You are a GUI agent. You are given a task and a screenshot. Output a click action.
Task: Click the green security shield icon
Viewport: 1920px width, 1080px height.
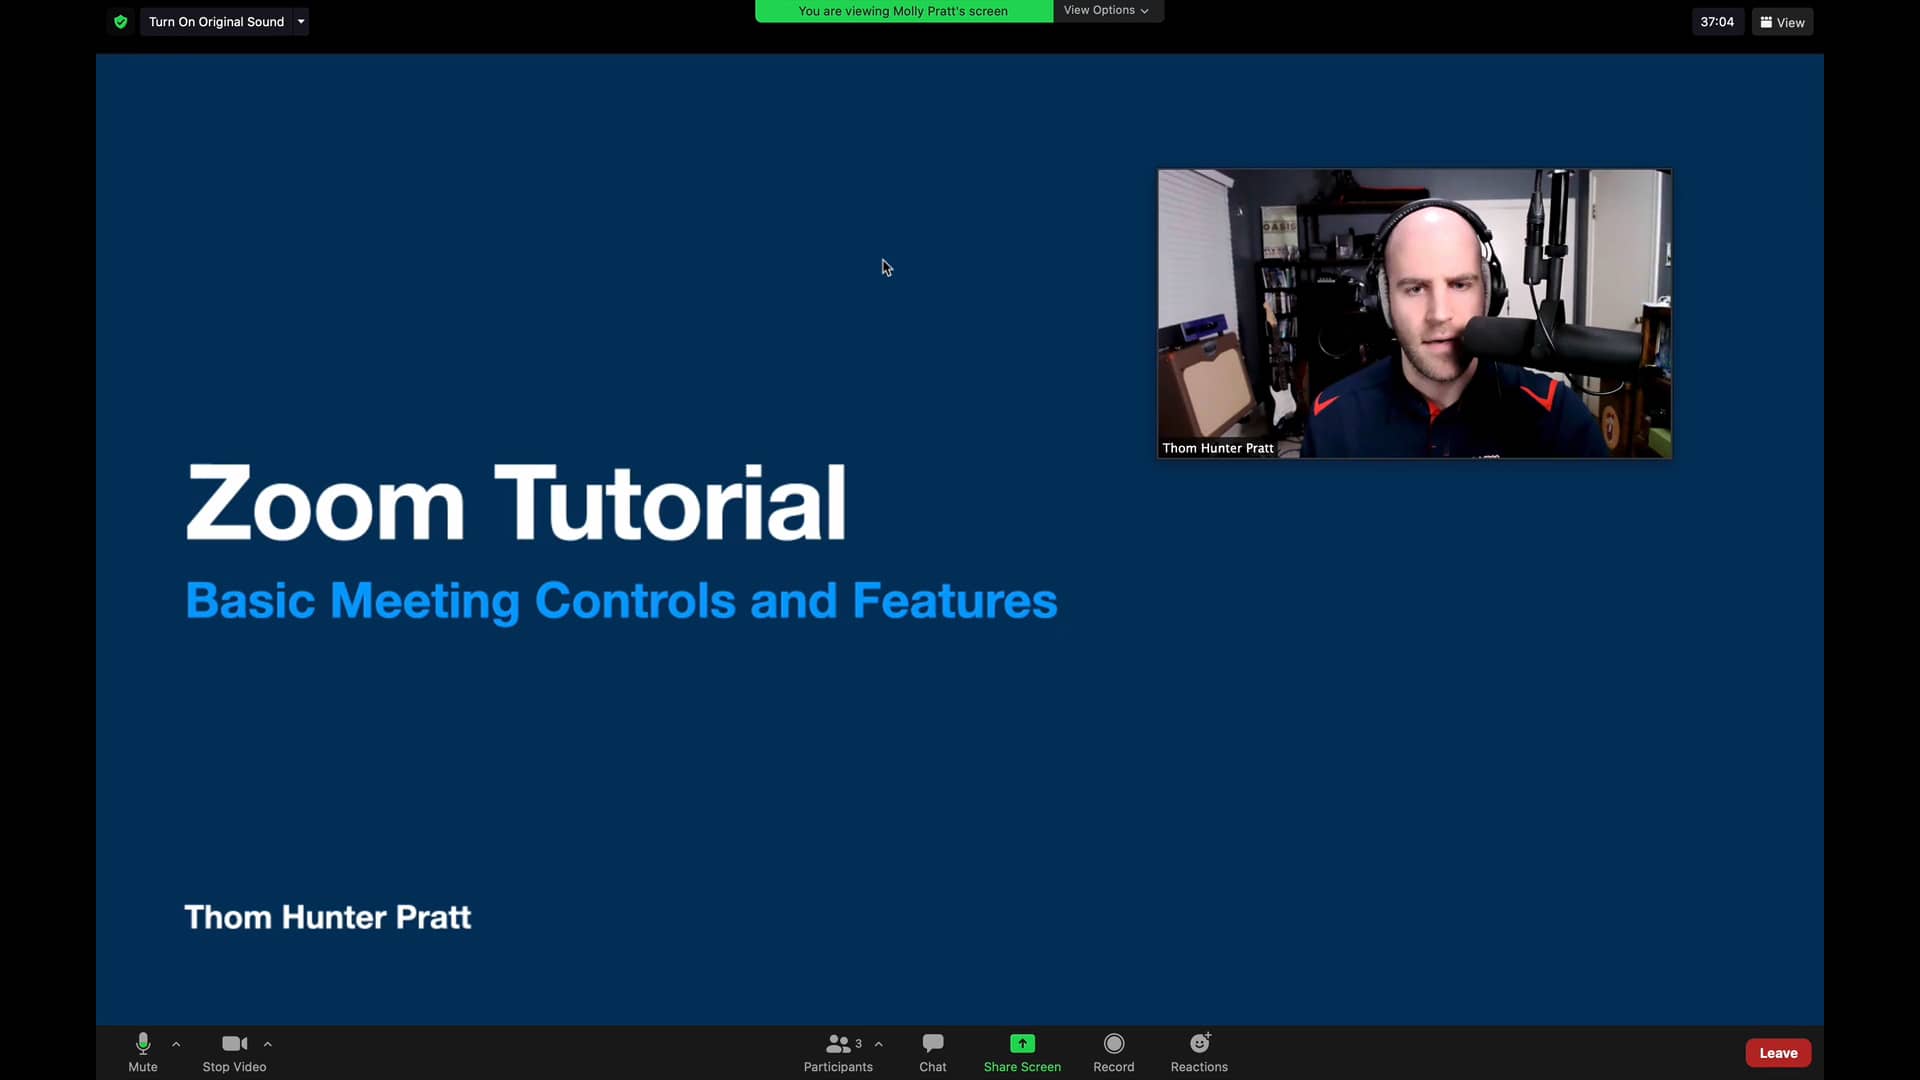pyautogui.click(x=120, y=21)
